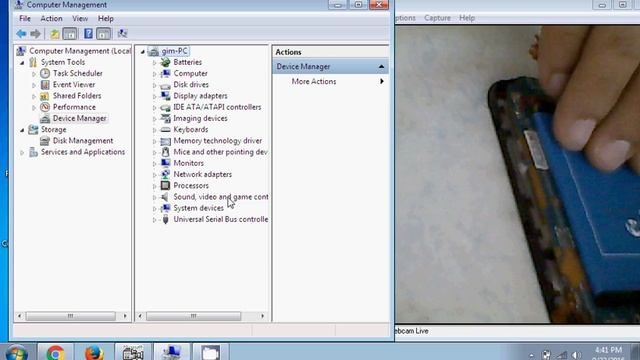This screenshot has width=640, height=360.
Task: Click the Disk drives device icon
Action: 165,85
